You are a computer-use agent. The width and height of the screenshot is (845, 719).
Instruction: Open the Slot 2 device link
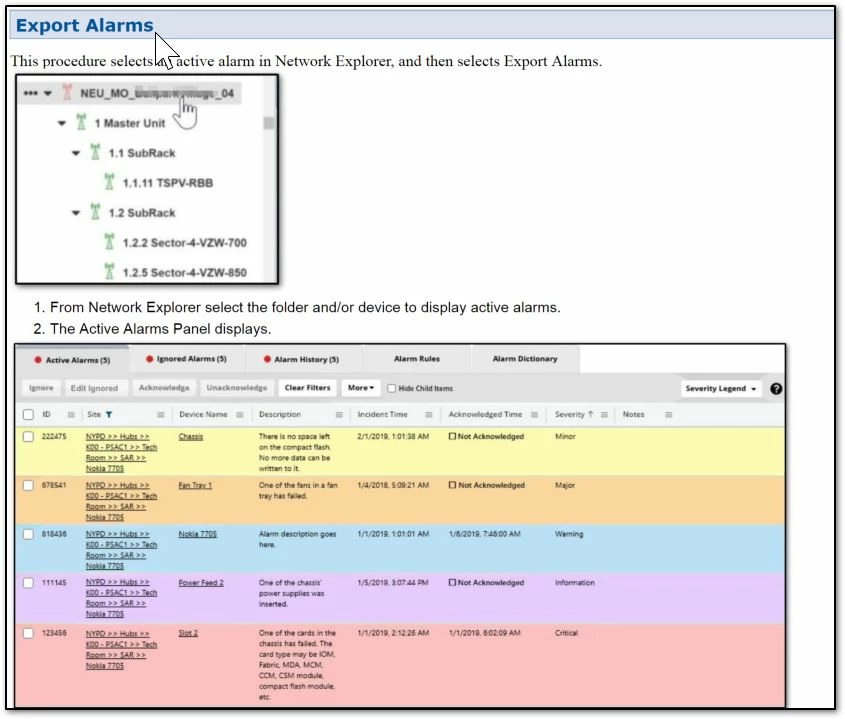click(188, 633)
